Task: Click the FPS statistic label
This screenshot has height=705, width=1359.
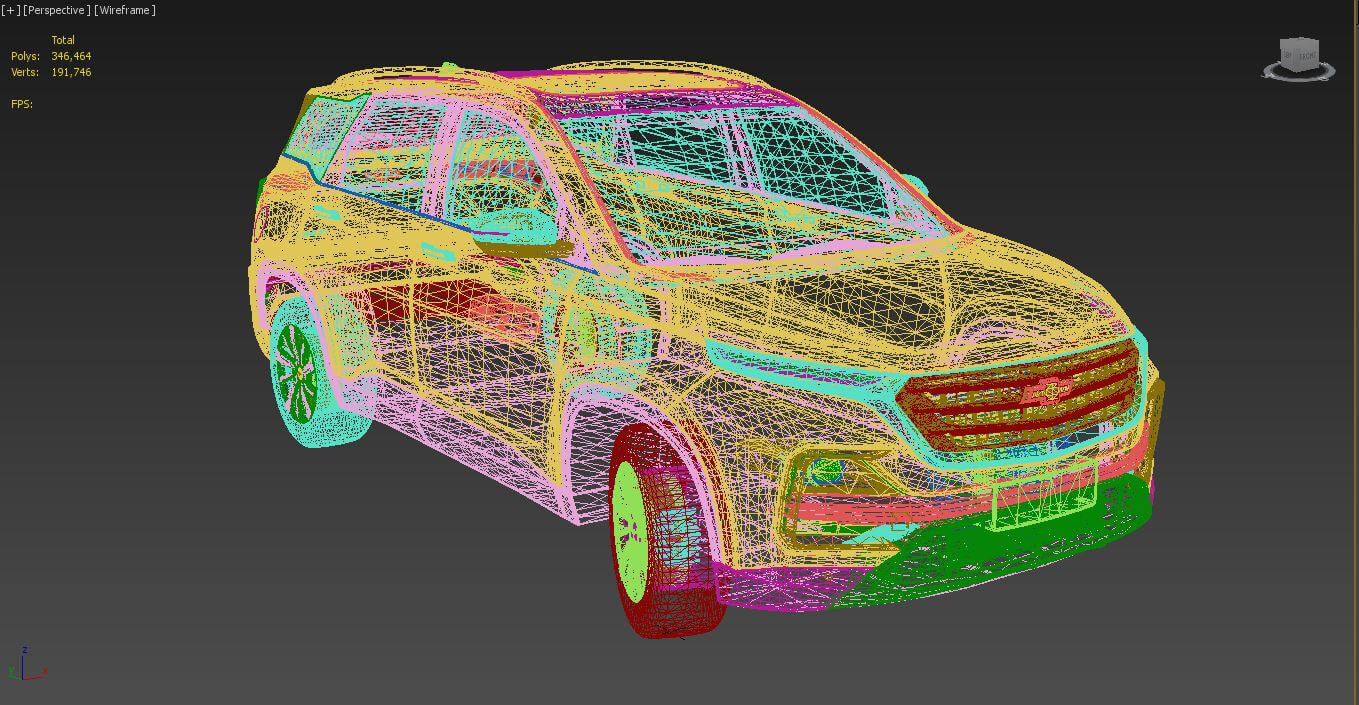Action: 22,104
